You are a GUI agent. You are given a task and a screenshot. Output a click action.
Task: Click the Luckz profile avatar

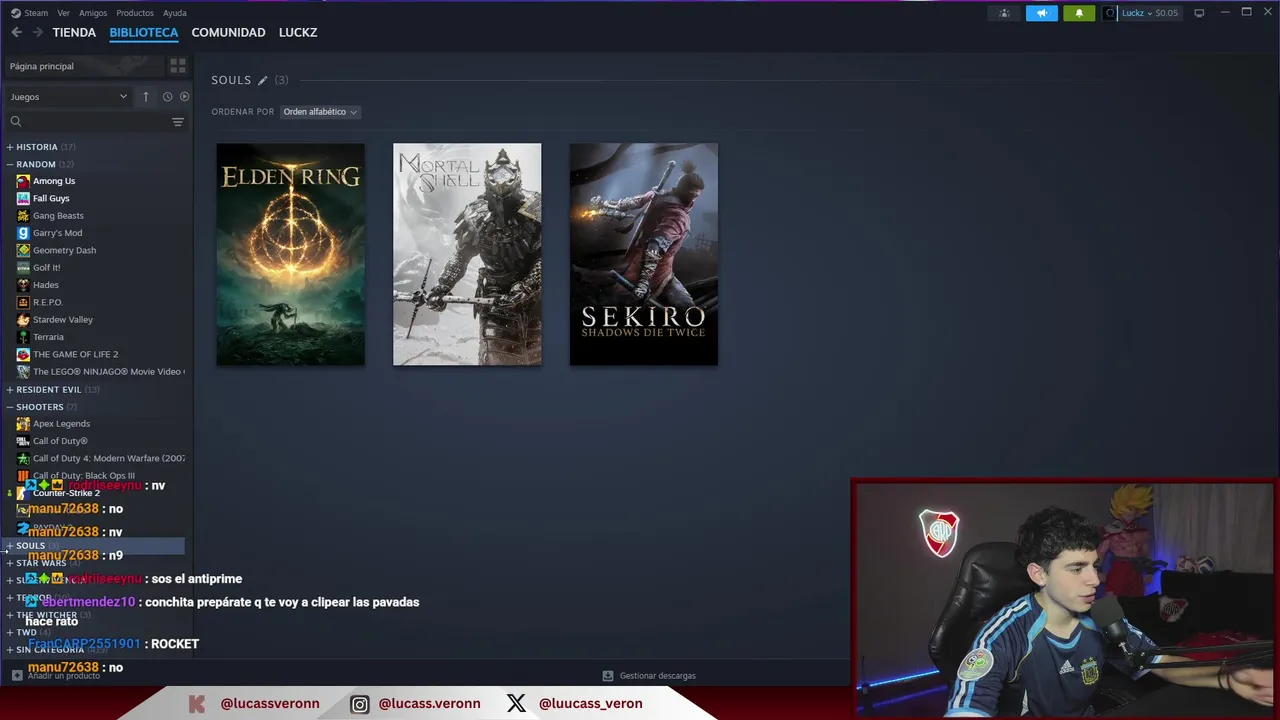[x=1110, y=13]
